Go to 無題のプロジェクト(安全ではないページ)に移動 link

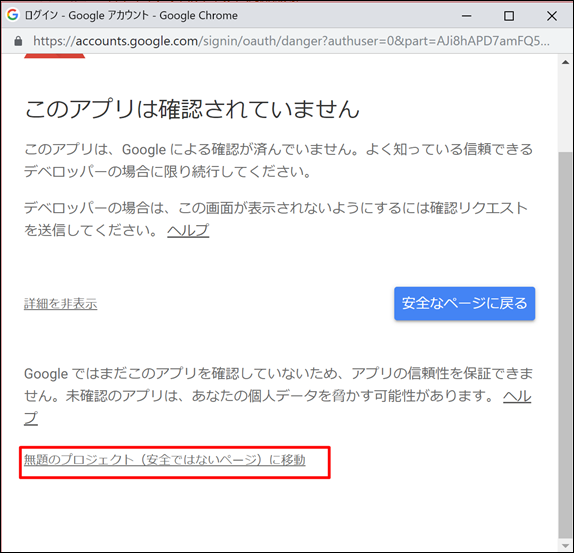point(165,460)
